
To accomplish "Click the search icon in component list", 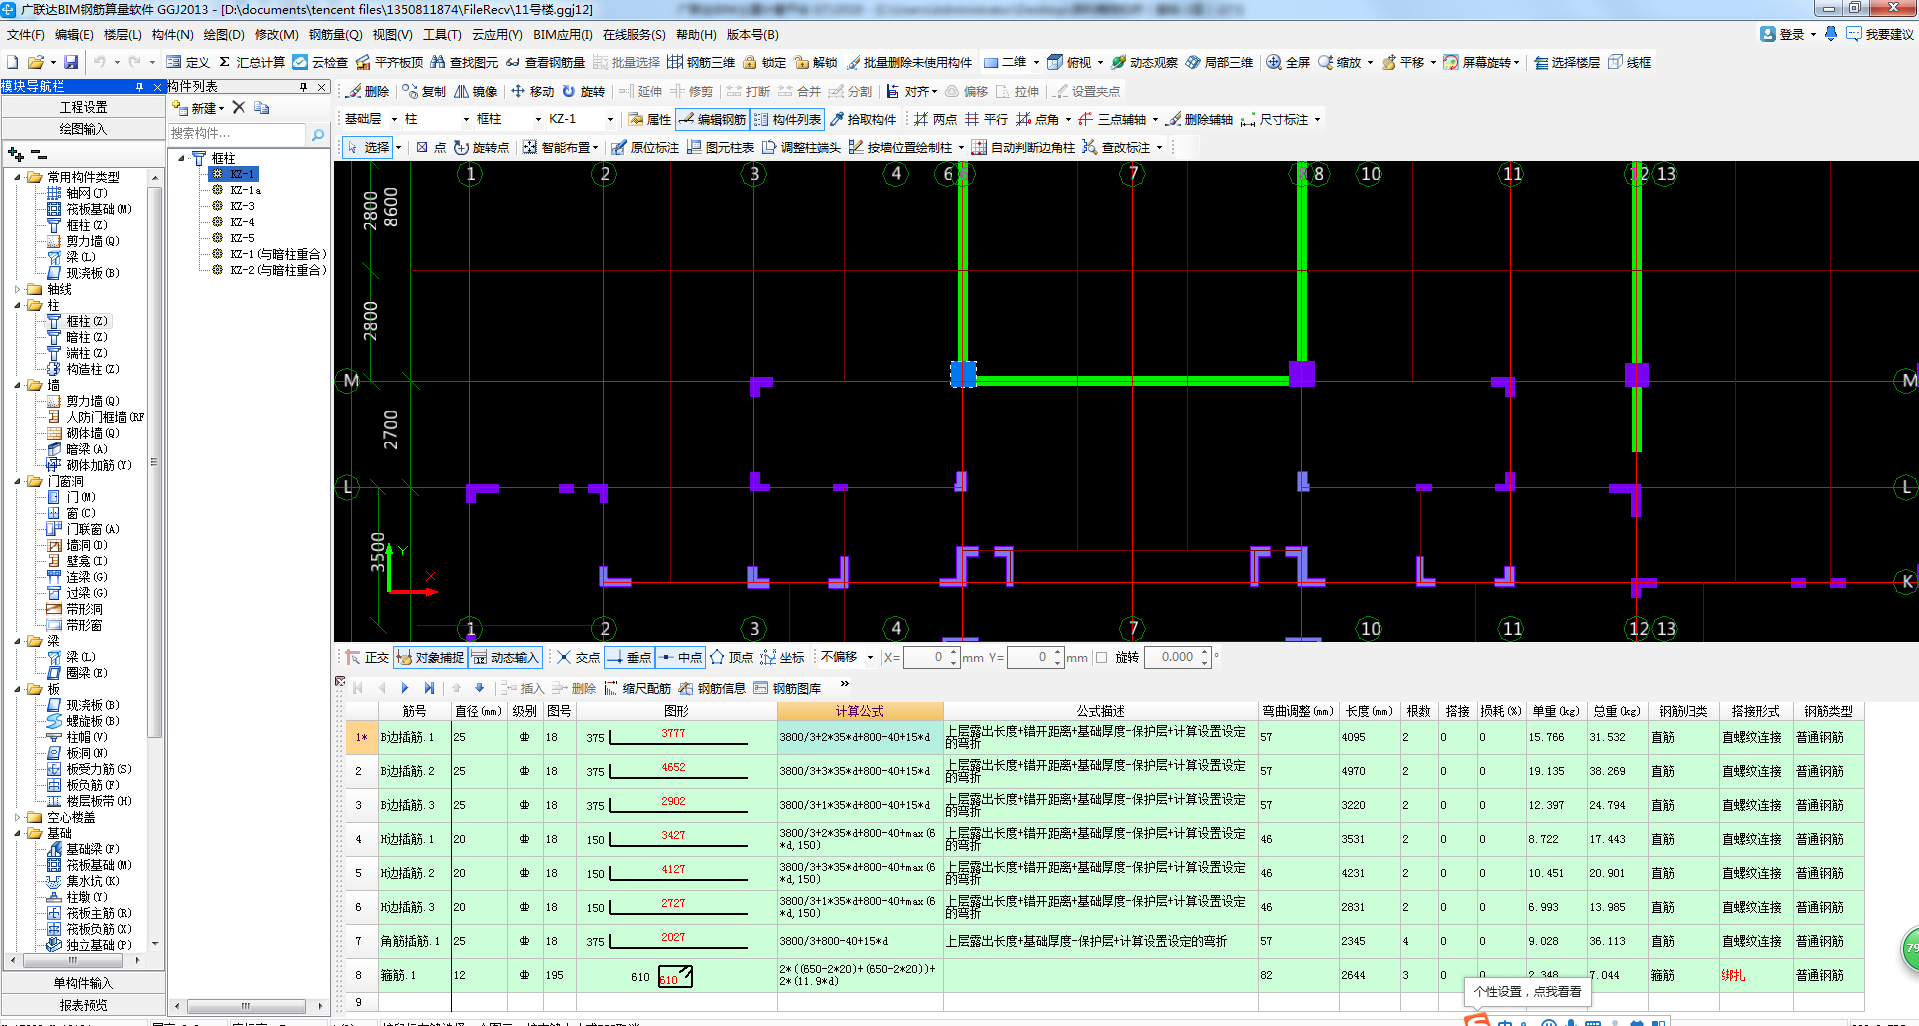I will click(x=318, y=134).
